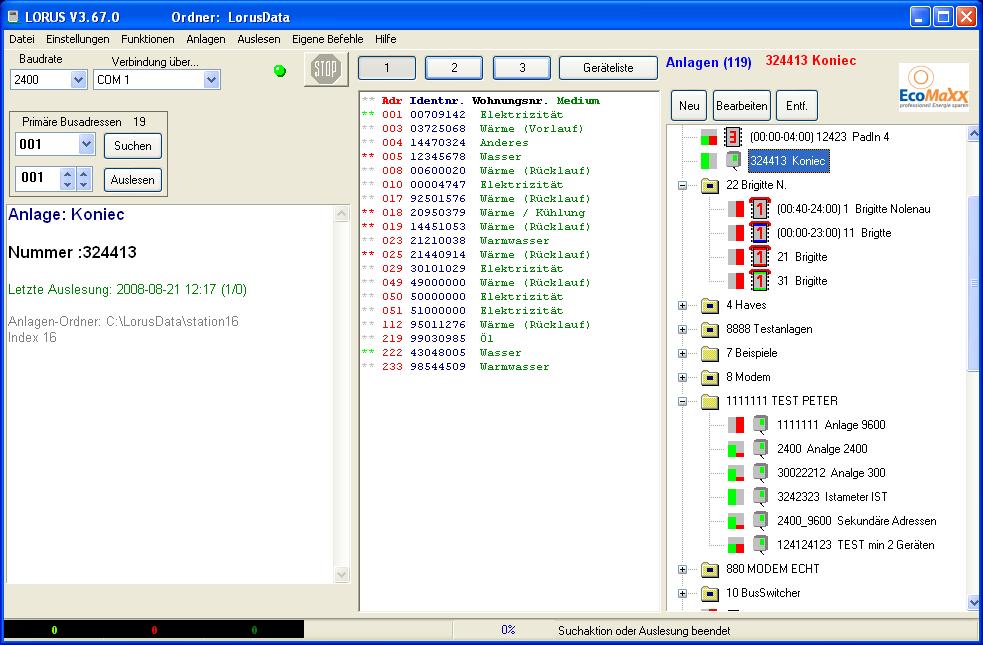This screenshot has height=645, width=983.
Task: Click the red/green status square beside 2400 Anlage 2400
Action: [735, 449]
